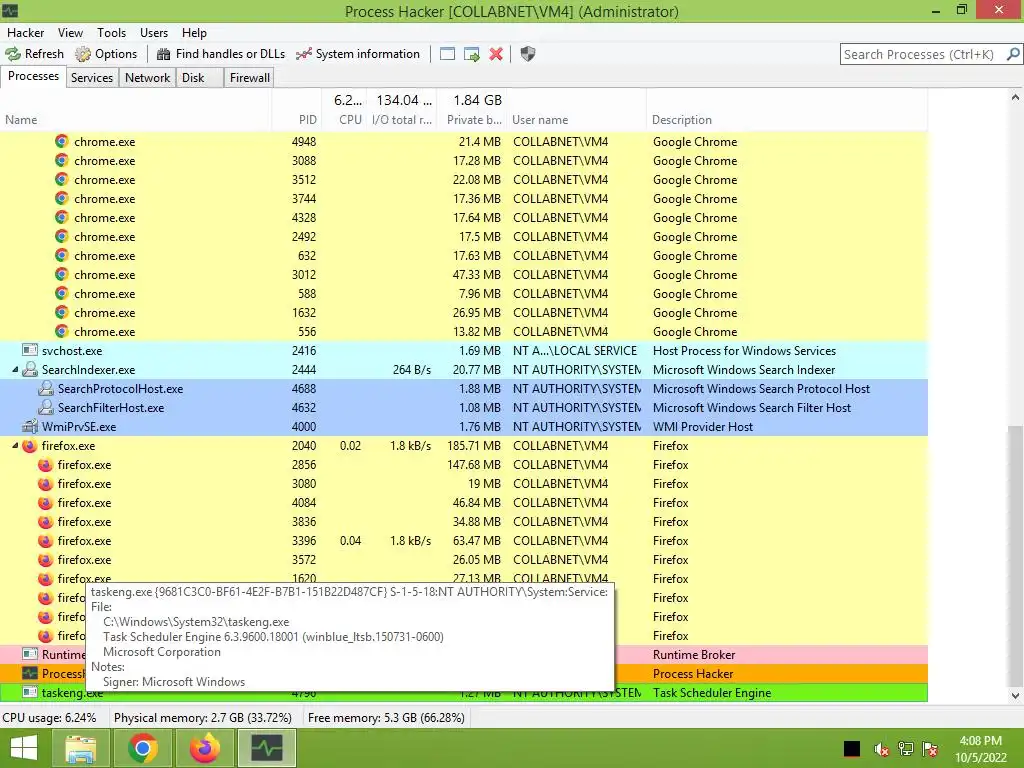Click the shield icon in toolbar
This screenshot has height=768, width=1024.
(x=528, y=54)
